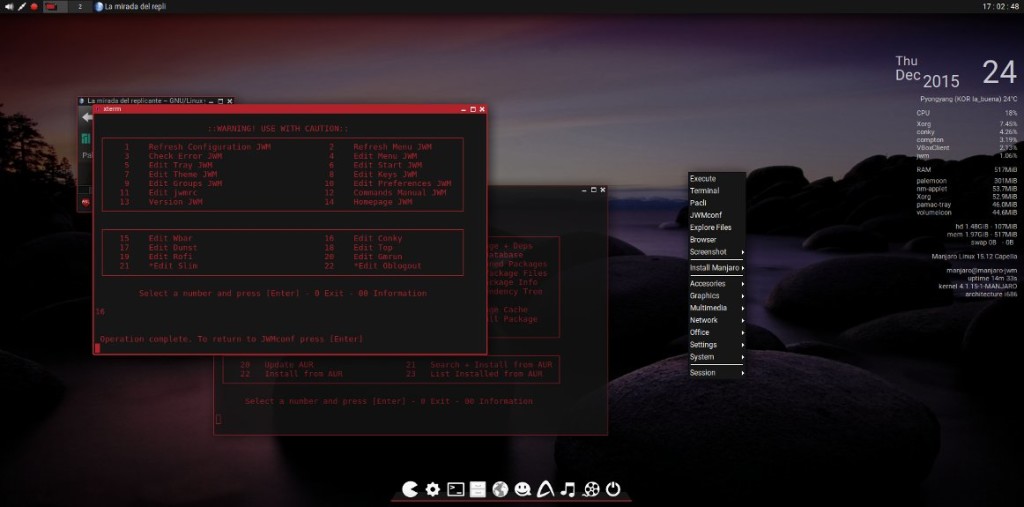Viewport: 1024px width, 507px height.
Task: Click the power button in the dock
Action: (613, 489)
